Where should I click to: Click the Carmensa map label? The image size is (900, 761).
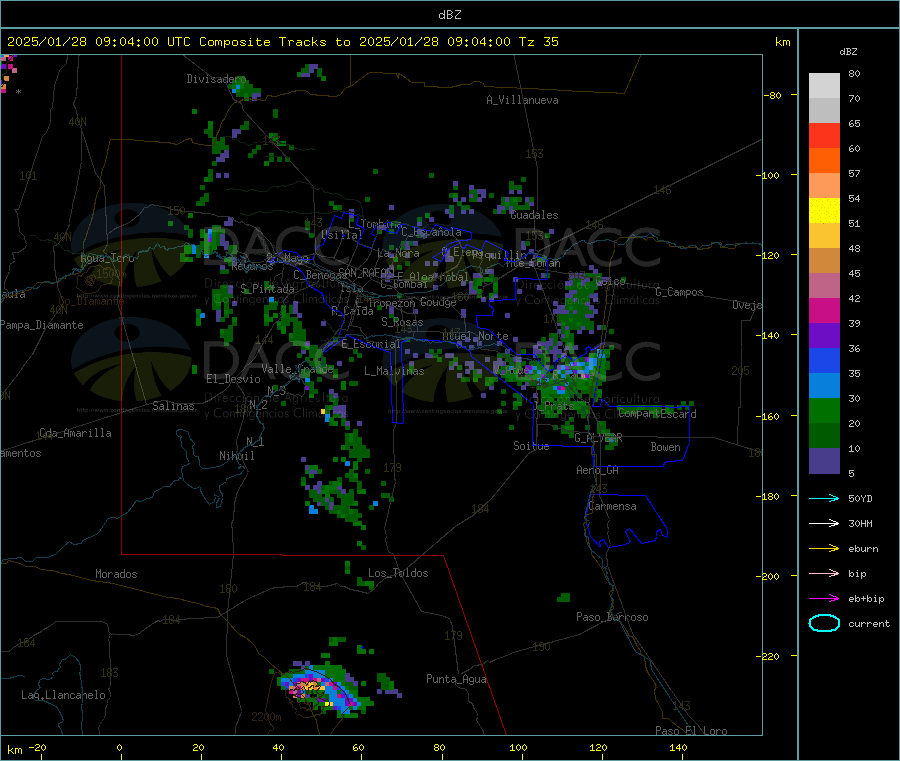click(612, 507)
